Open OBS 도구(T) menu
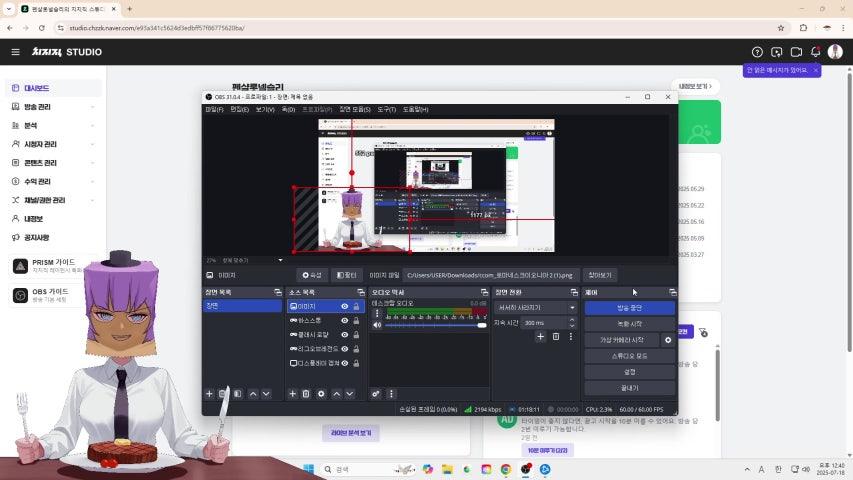The width and height of the screenshot is (853, 480). tap(387, 109)
